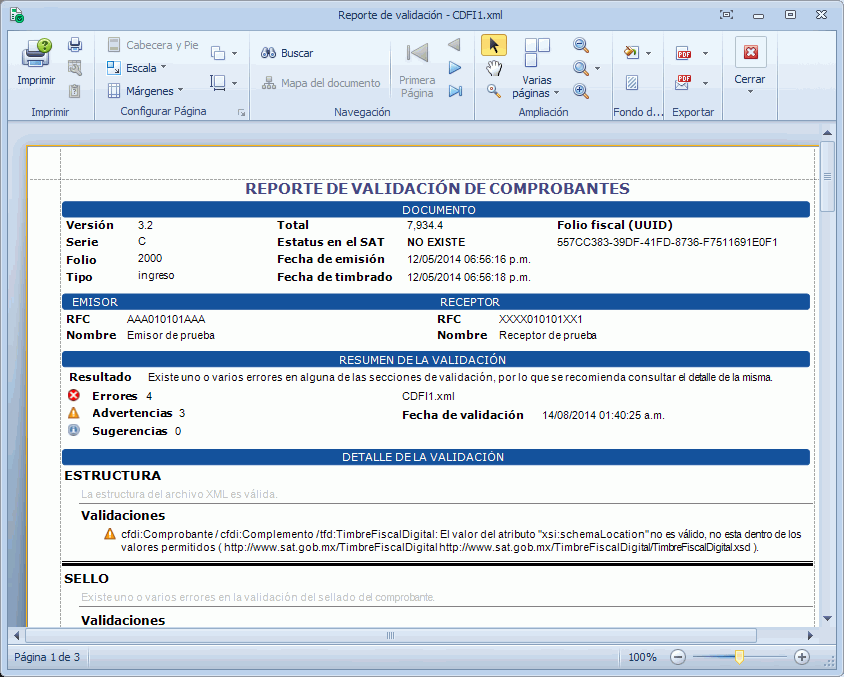
Task: Click the watermark icon
Action: 632,83
